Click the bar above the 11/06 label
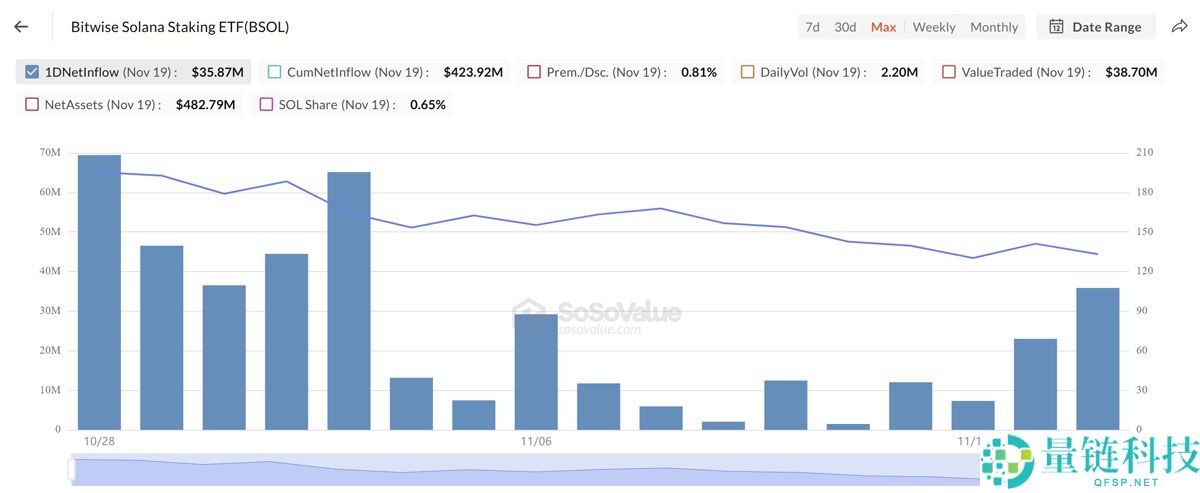 pyautogui.click(x=536, y=371)
